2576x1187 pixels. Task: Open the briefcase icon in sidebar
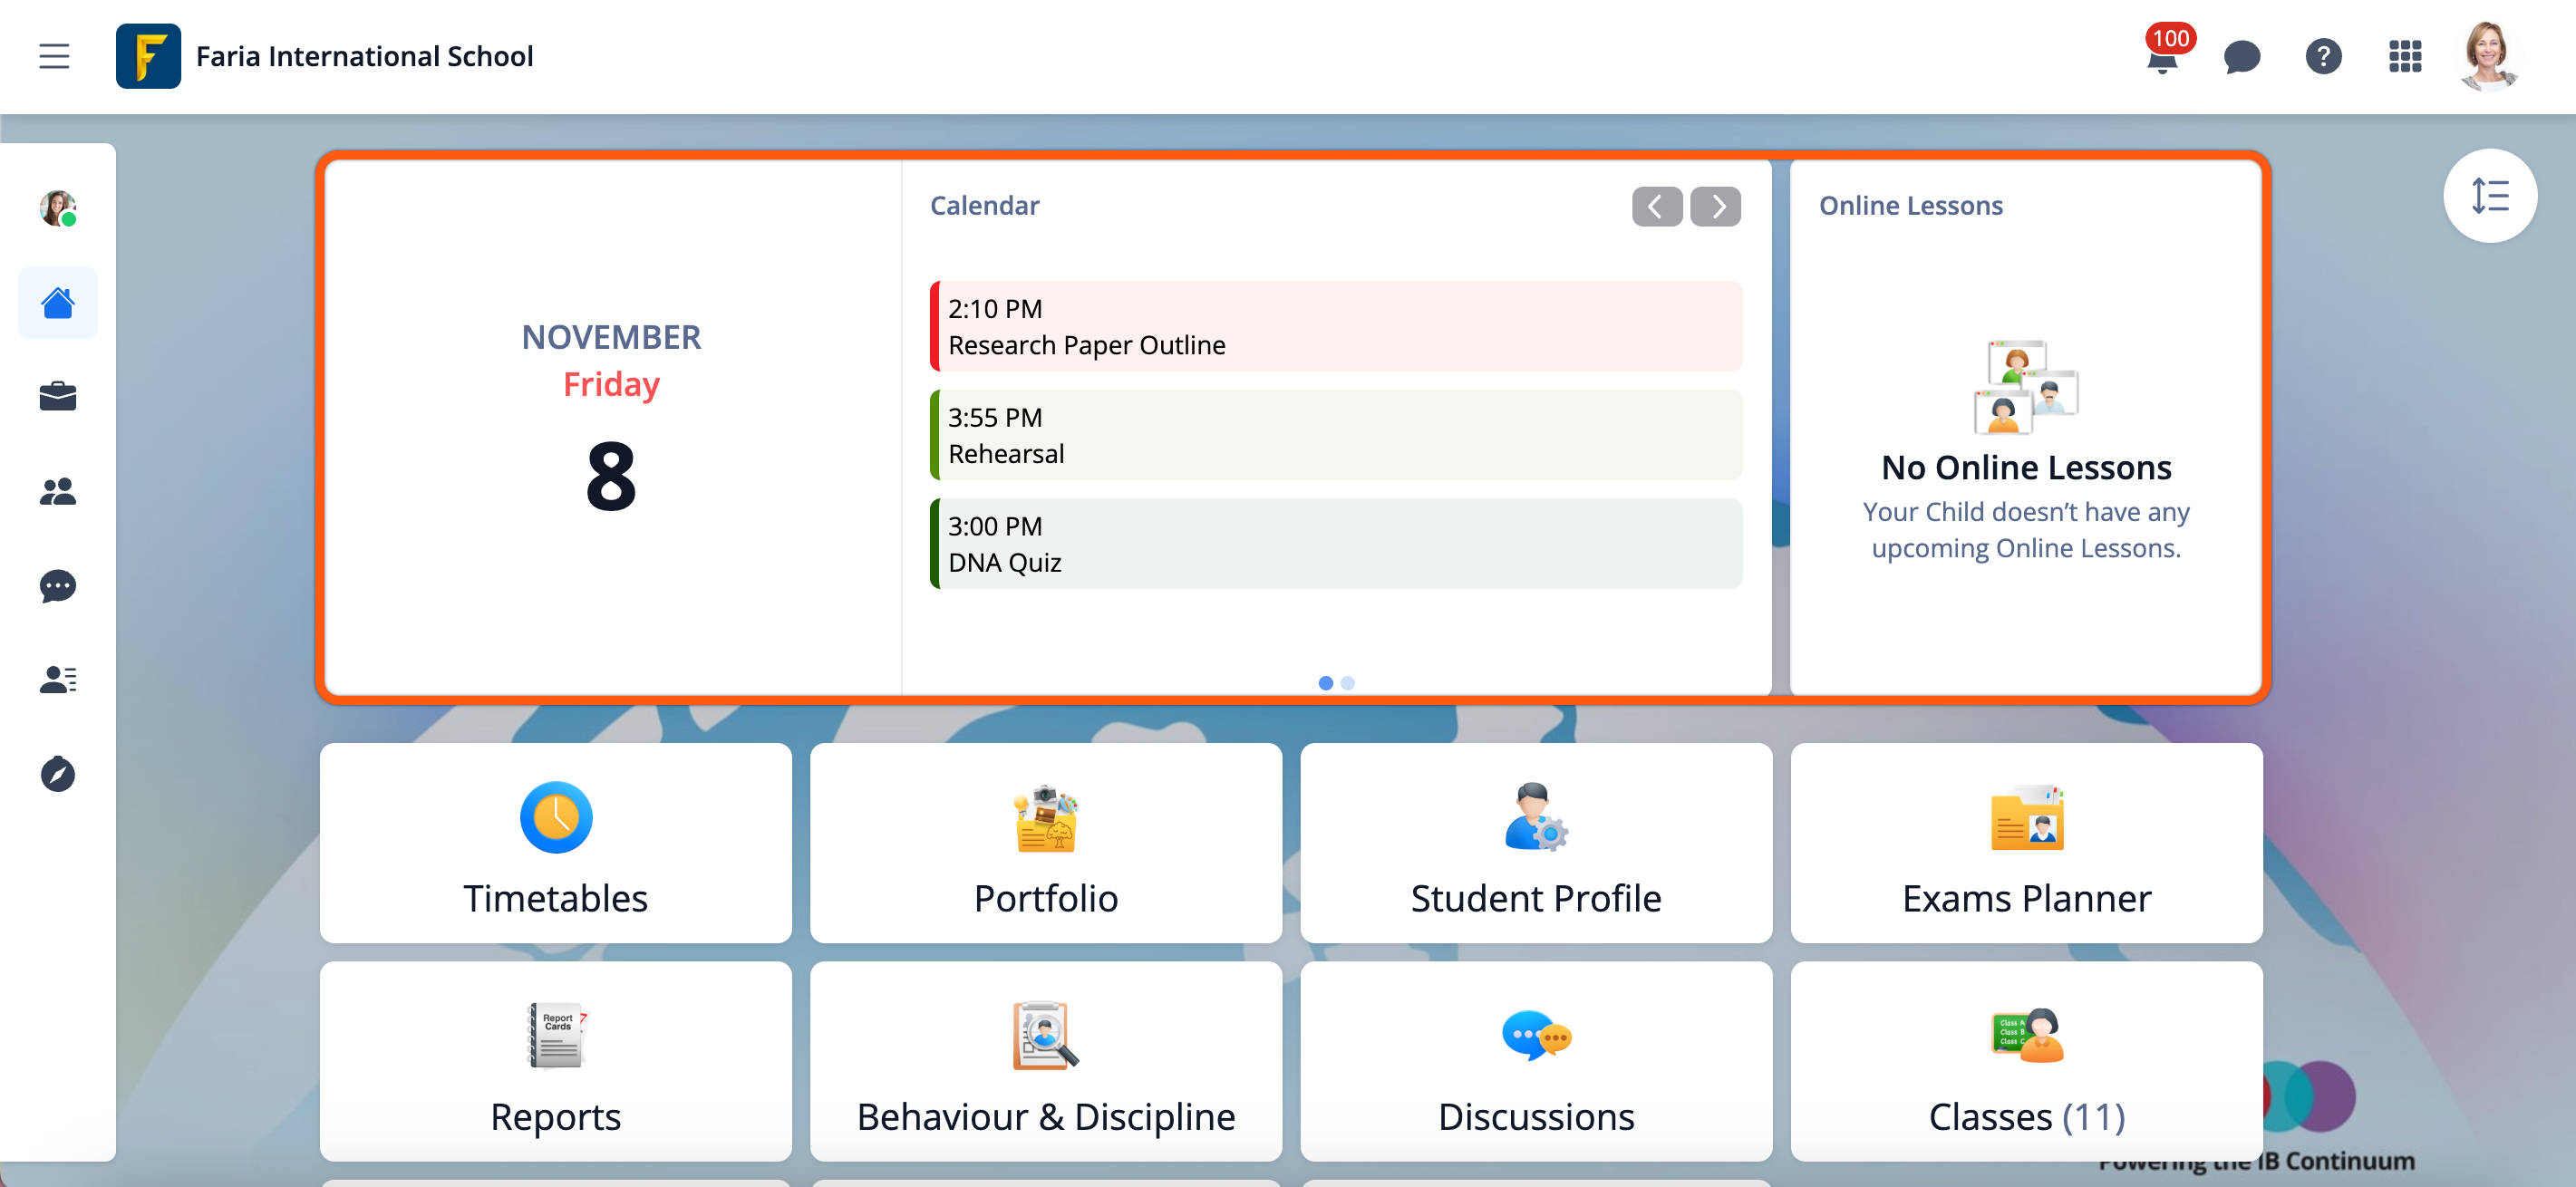(x=58, y=397)
